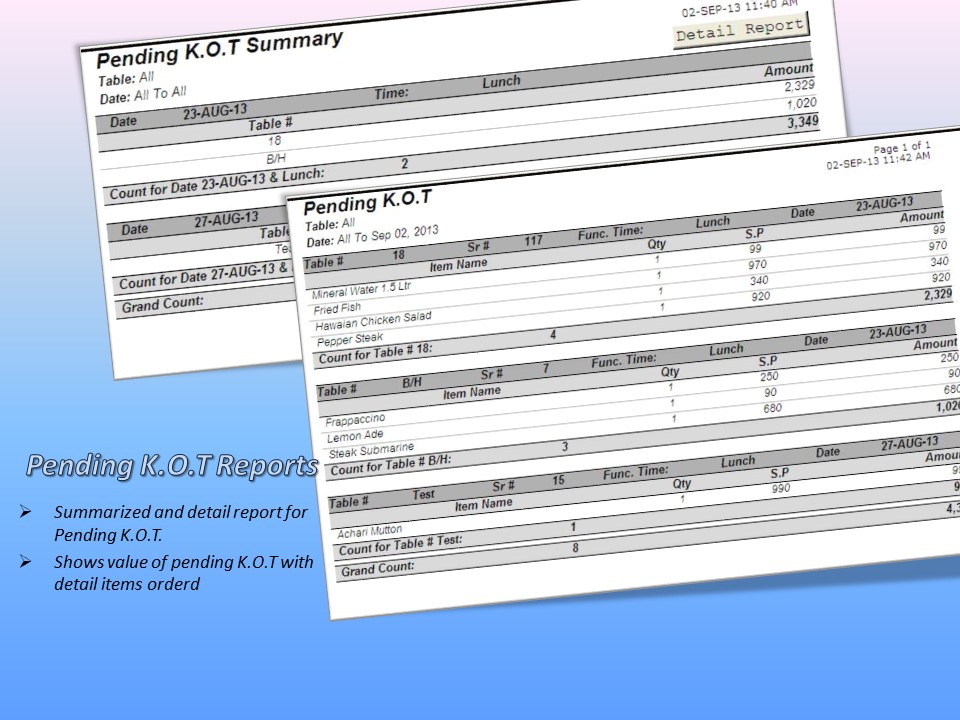The height and width of the screenshot is (720, 960).
Task: Click S.P value 920 for Pepper Steak
Action: pyautogui.click(x=760, y=296)
